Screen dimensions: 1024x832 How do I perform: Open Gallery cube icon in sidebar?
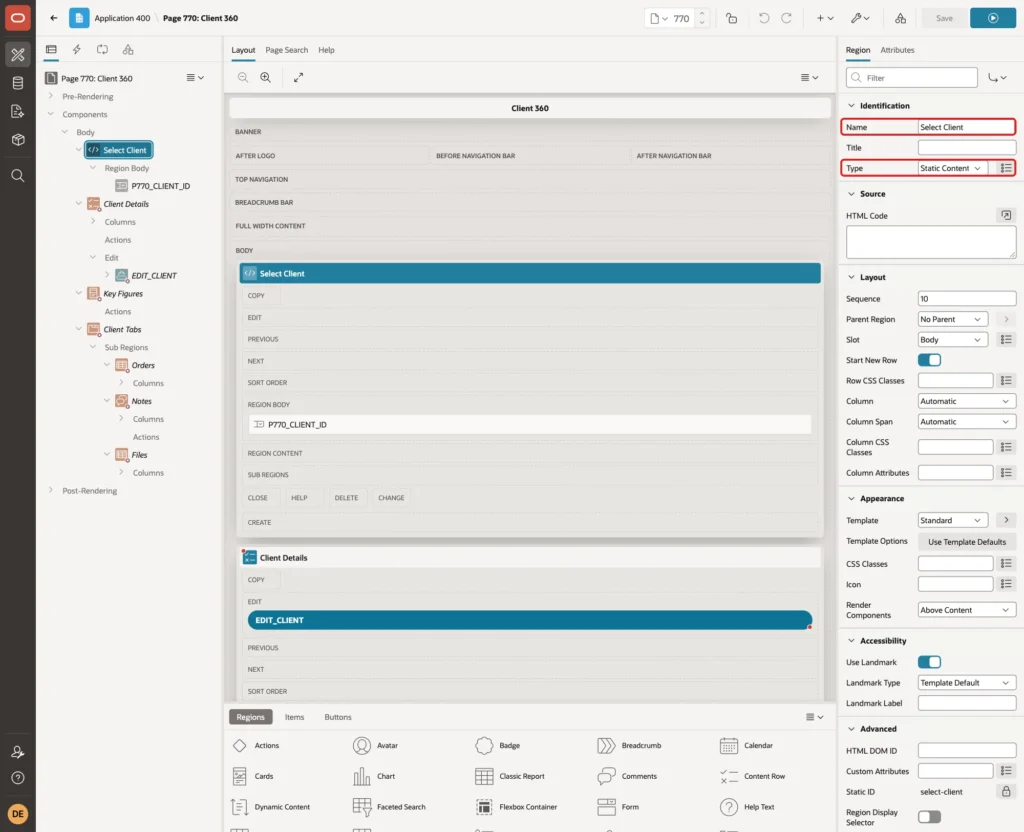[18, 140]
